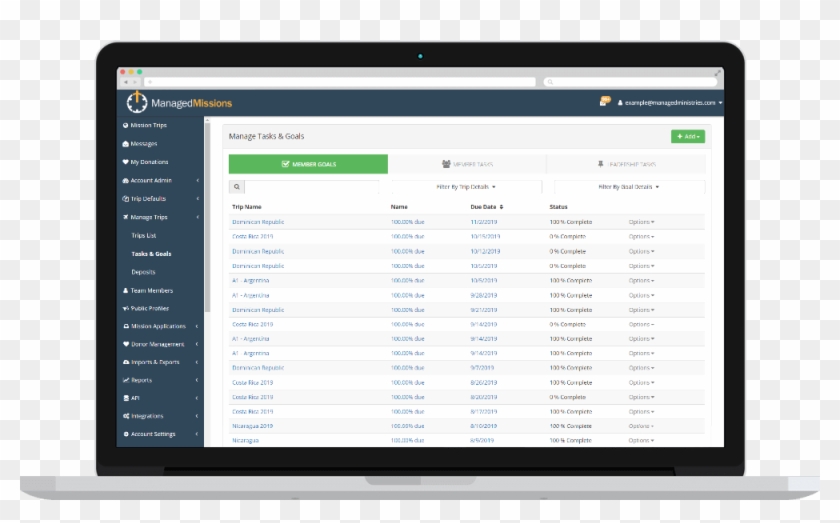Sort the table by Due Date
Image resolution: width=840 pixels, height=523 pixels.
point(487,207)
